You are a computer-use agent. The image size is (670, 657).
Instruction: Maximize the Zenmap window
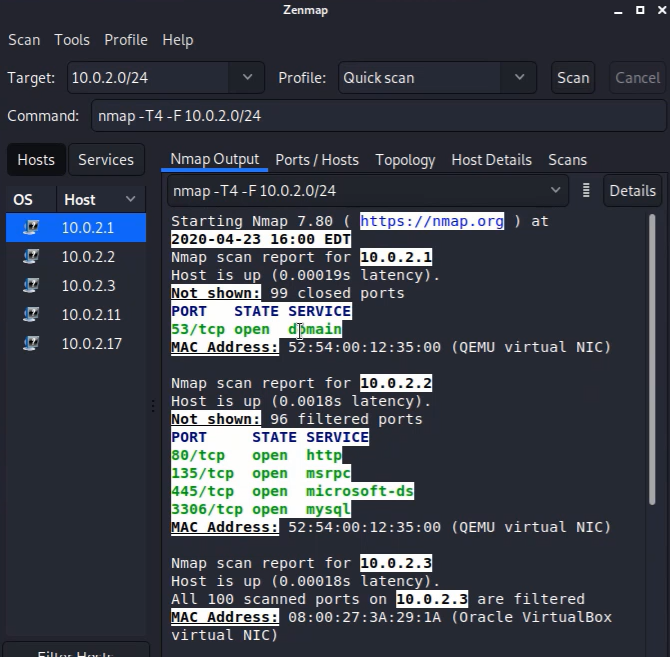(640, 10)
